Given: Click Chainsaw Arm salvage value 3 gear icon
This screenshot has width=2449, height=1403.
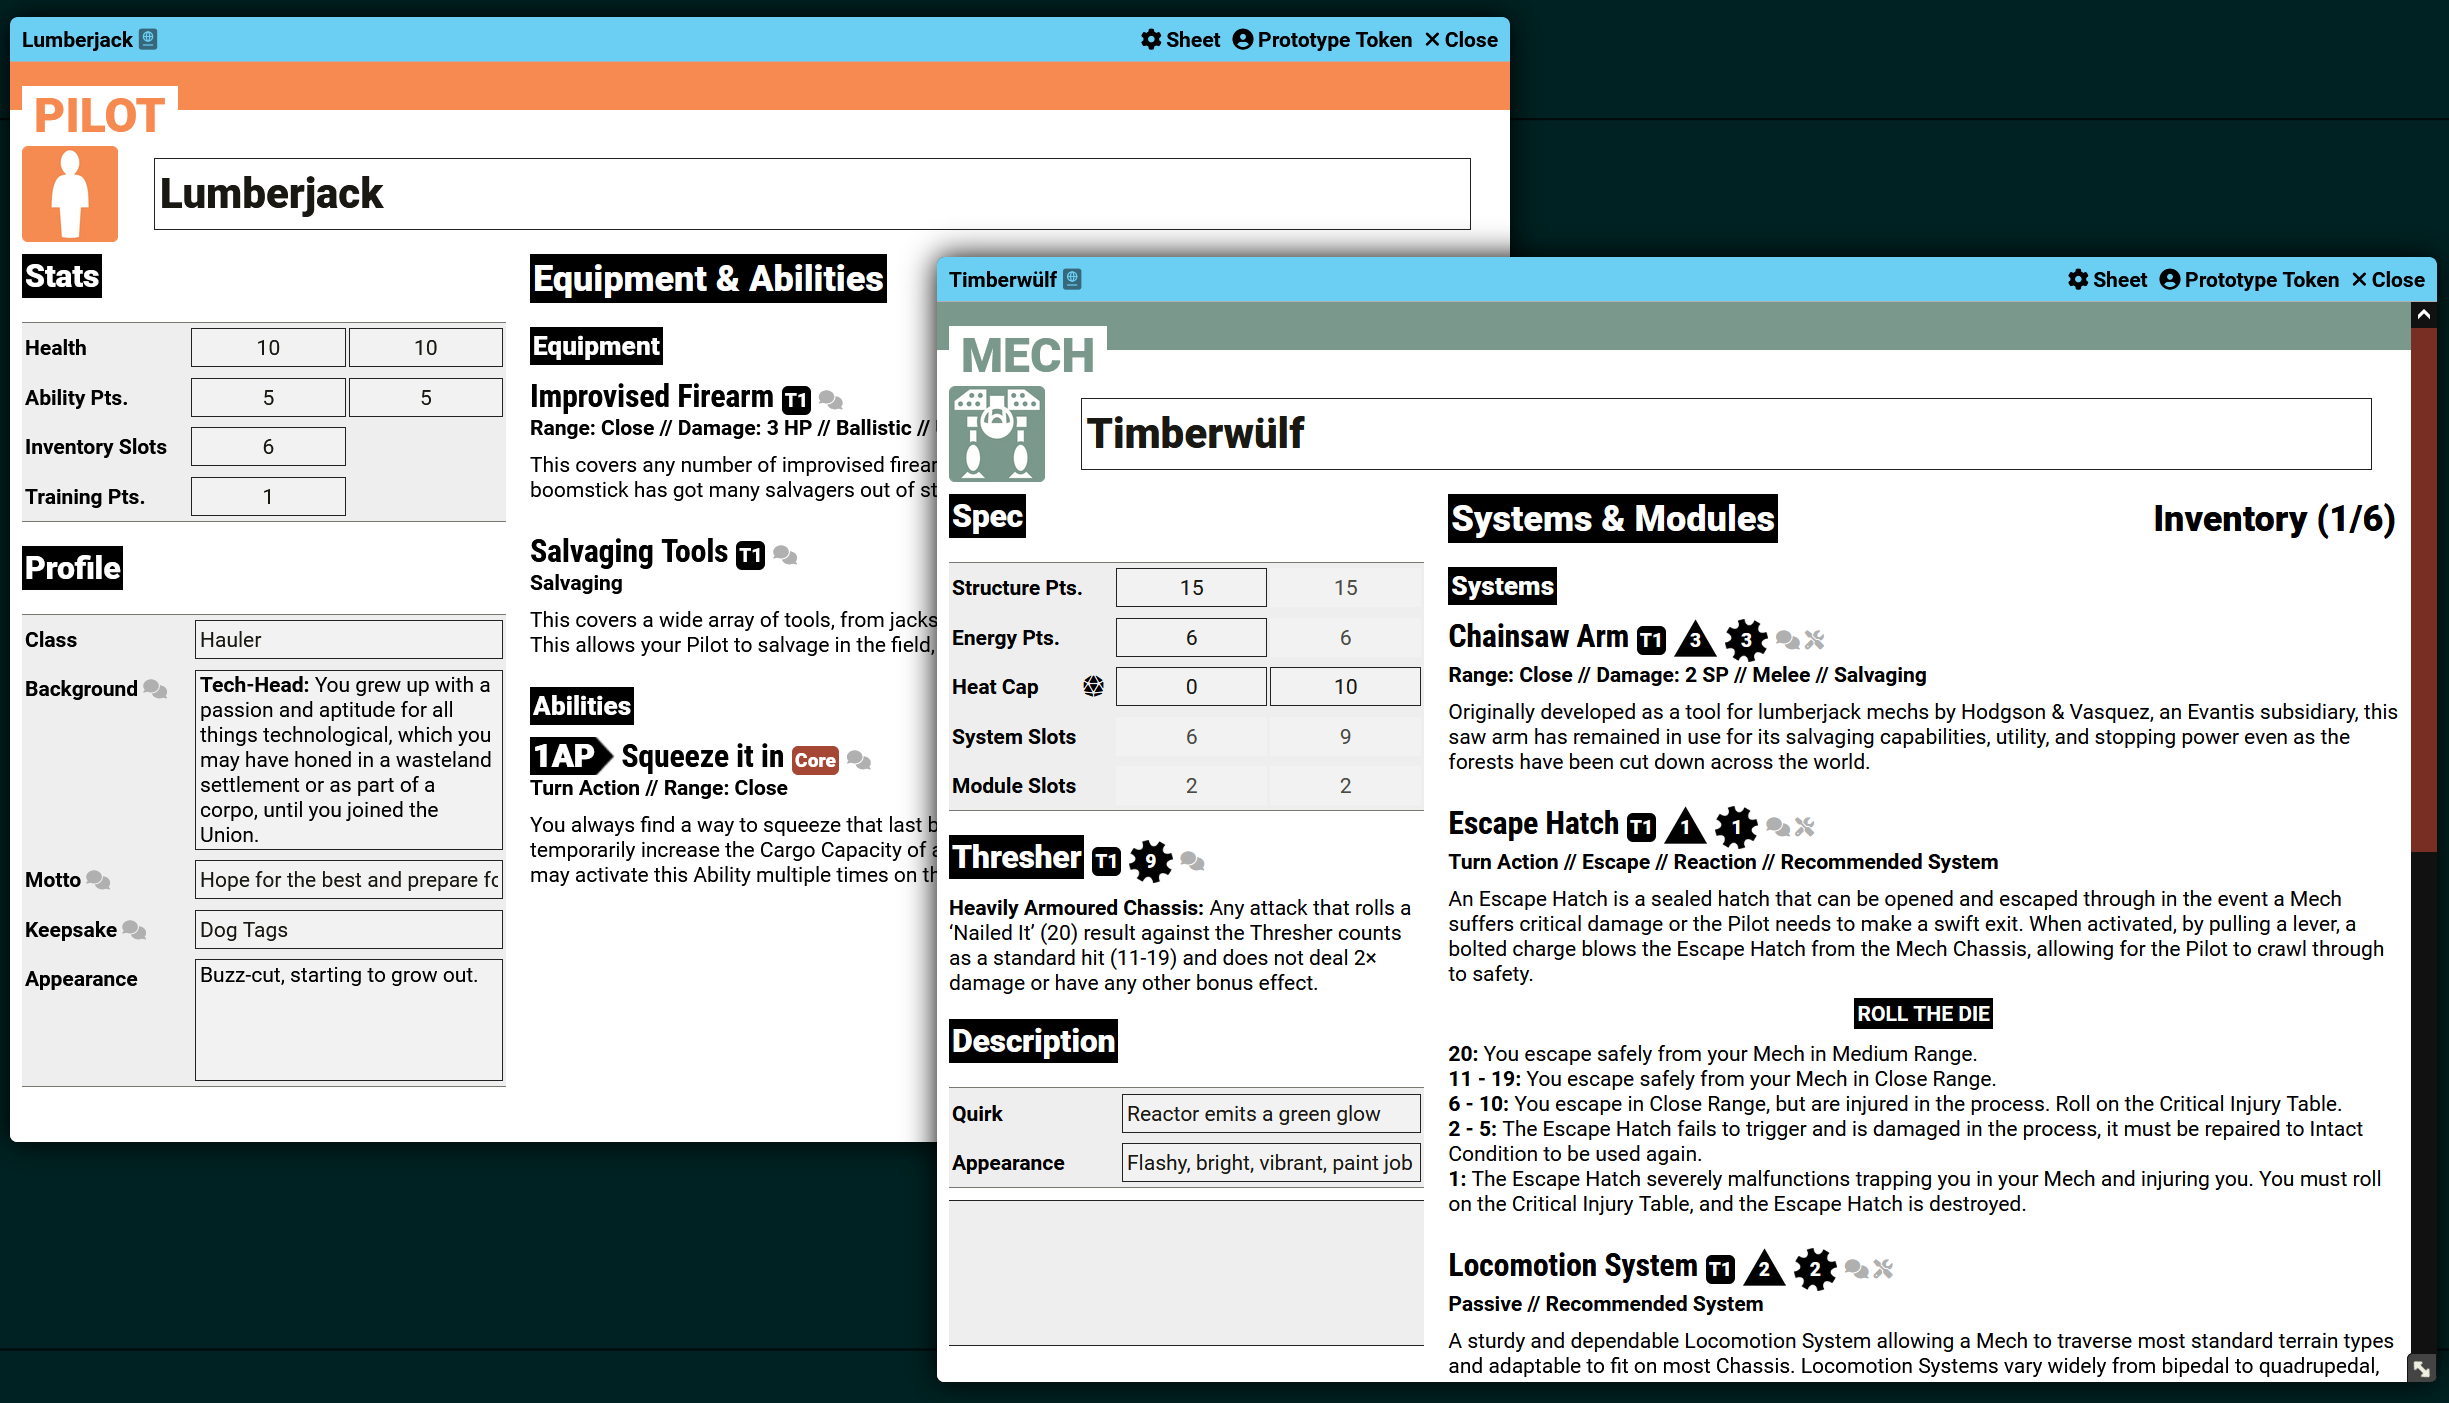Looking at the screenshot, I should pos(1746,640).
